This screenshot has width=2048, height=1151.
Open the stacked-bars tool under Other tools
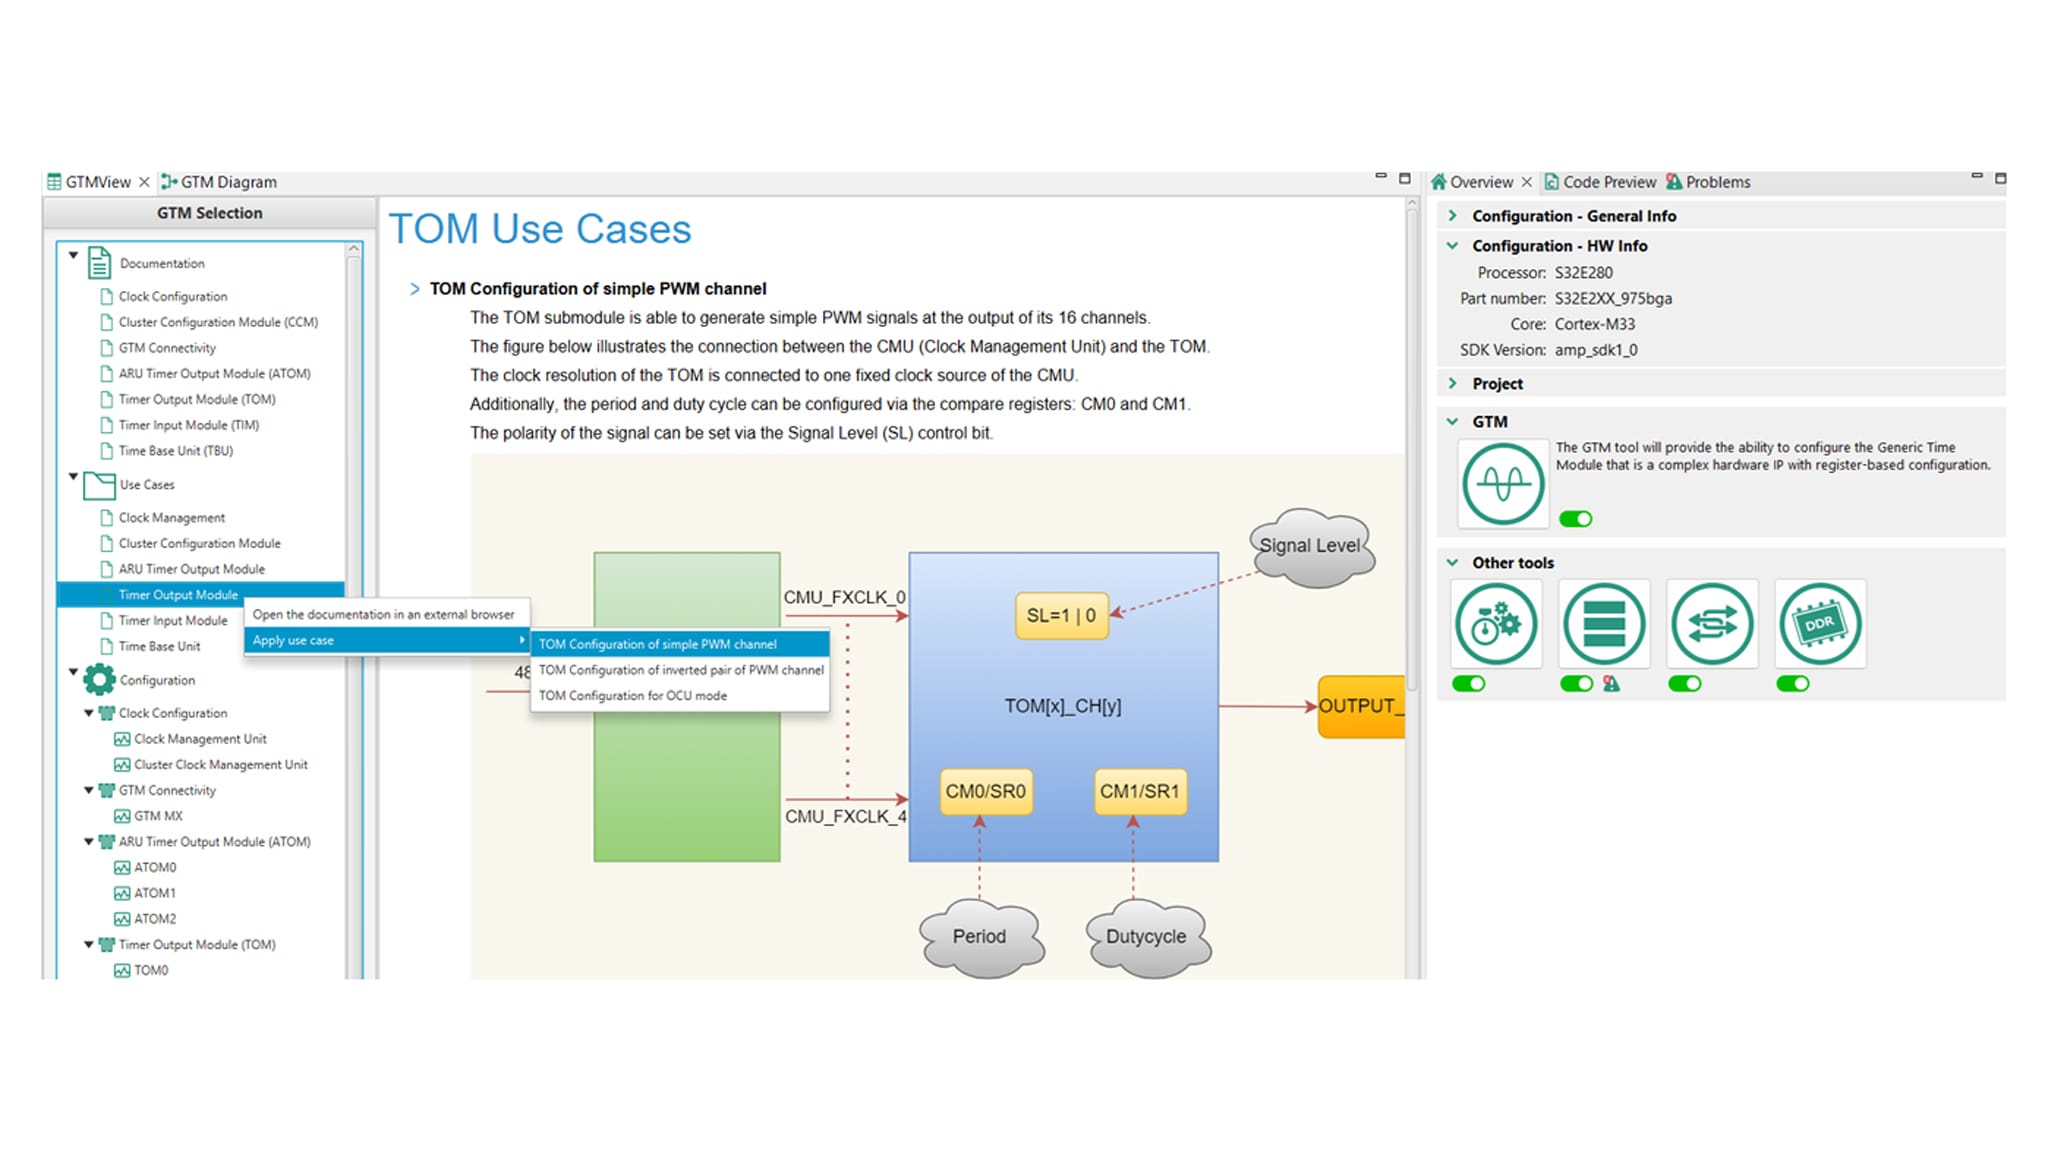(x=1604, y=624)
